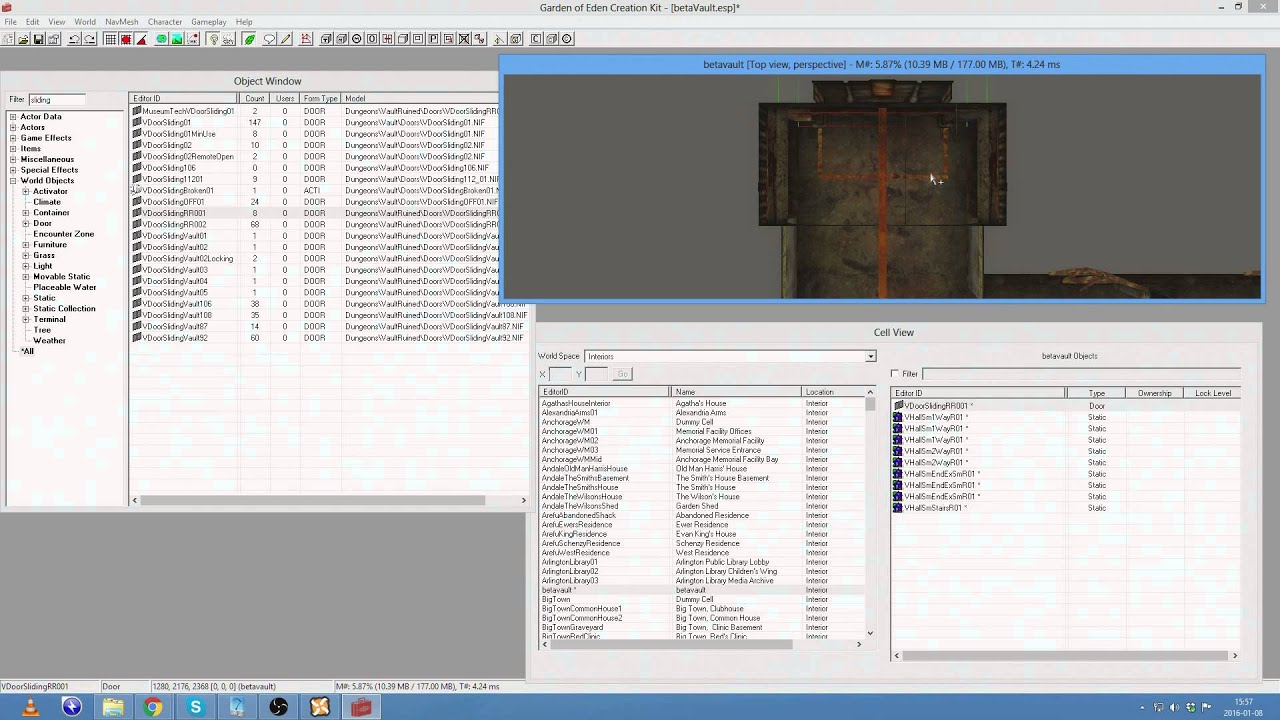Sort the cell list by Name column
Viewport: 1280px width, 720px height.
coord(736,392)
